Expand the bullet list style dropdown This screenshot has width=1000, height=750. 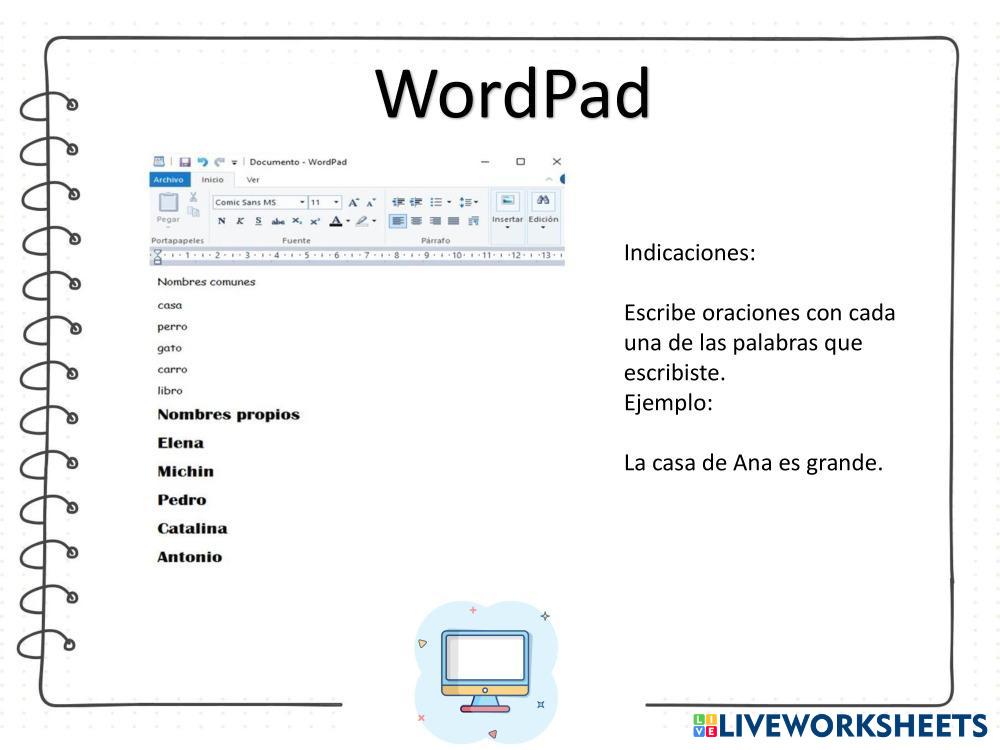tap(449, 202)
